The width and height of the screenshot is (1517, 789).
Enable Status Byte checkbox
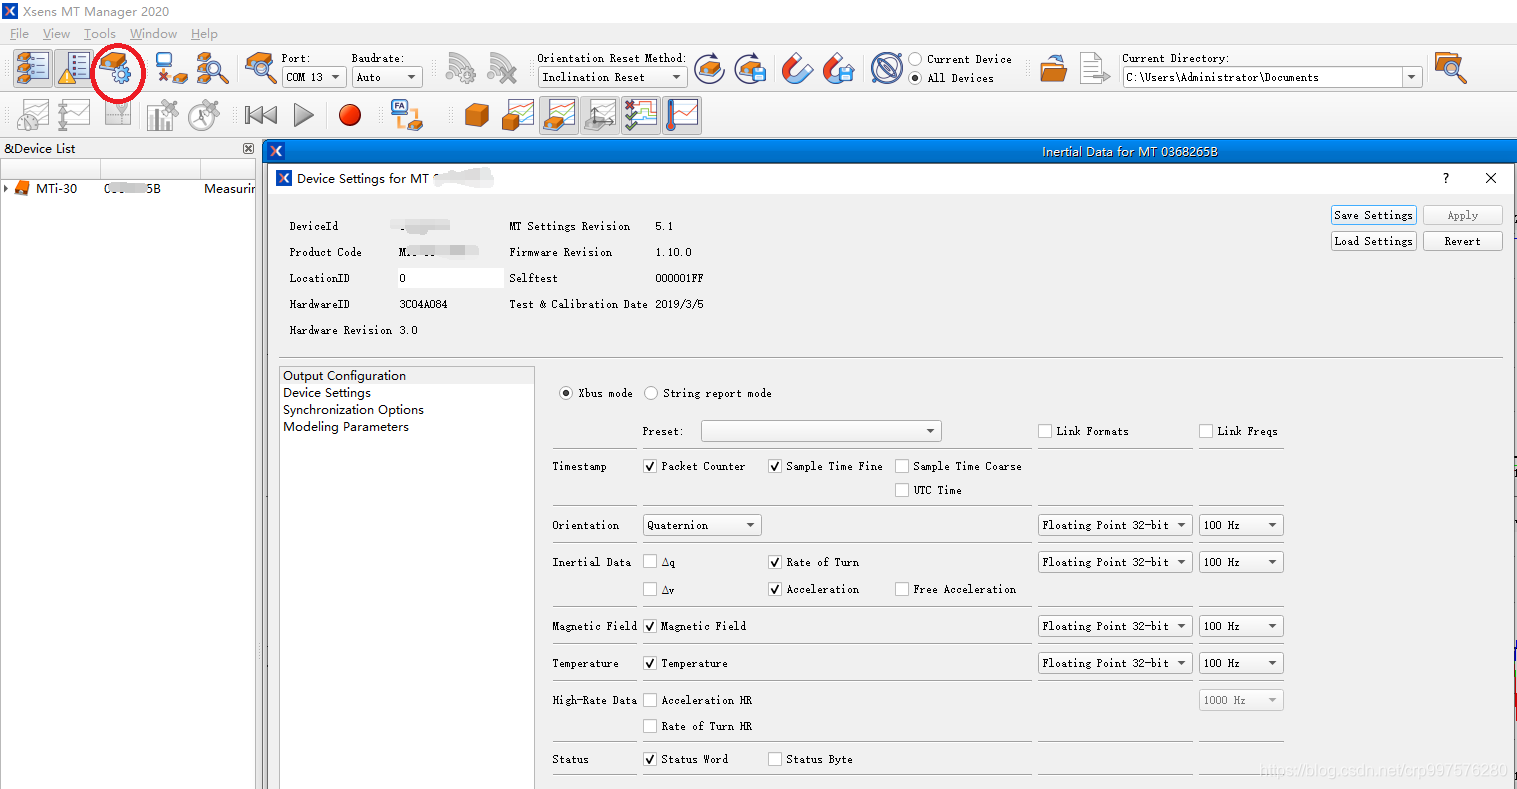pos(775,759)
